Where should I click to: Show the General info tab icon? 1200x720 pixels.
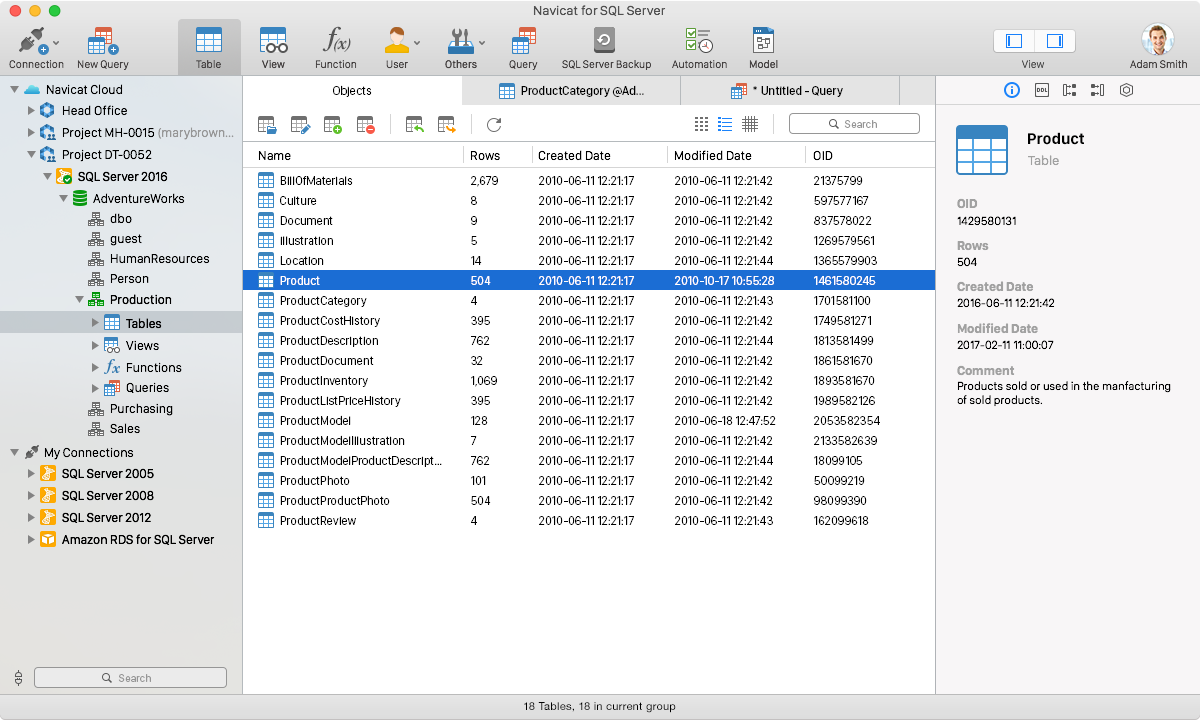coord(1011,90)
